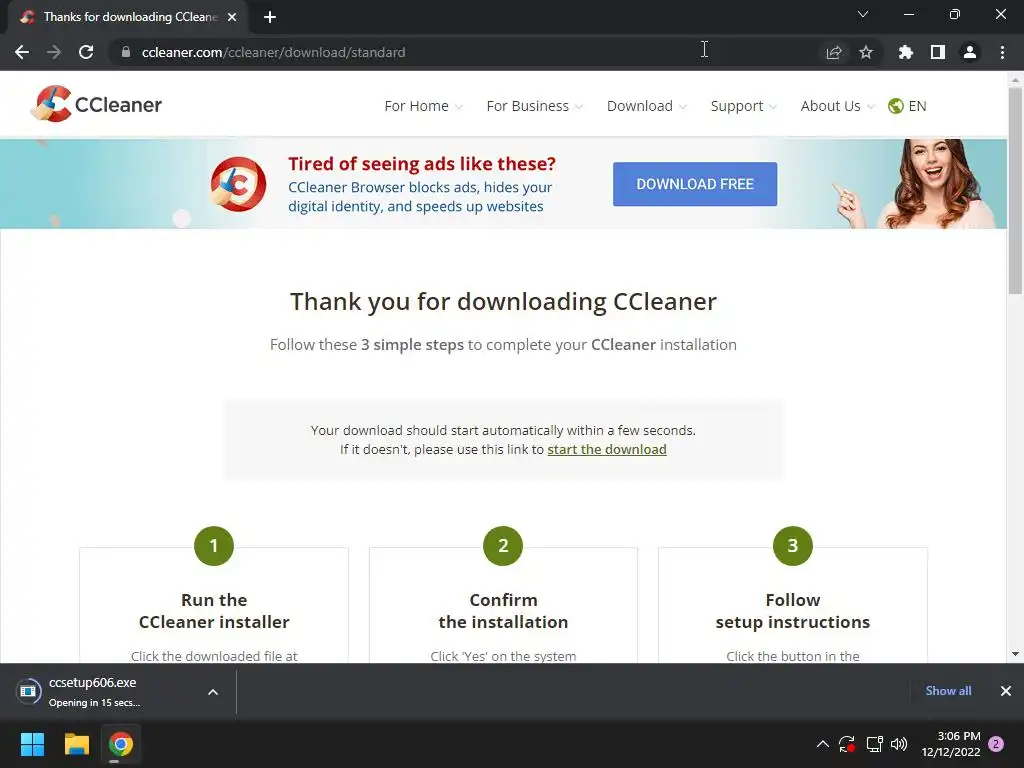Click scrollbar down arrow
Viewport: 1024px width, 768px height.
coord(1015,654)
